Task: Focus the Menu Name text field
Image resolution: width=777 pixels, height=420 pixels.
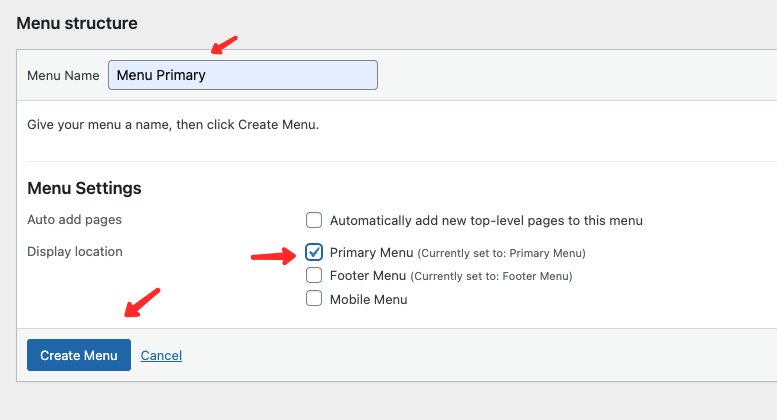Action: tap(242, 75)
